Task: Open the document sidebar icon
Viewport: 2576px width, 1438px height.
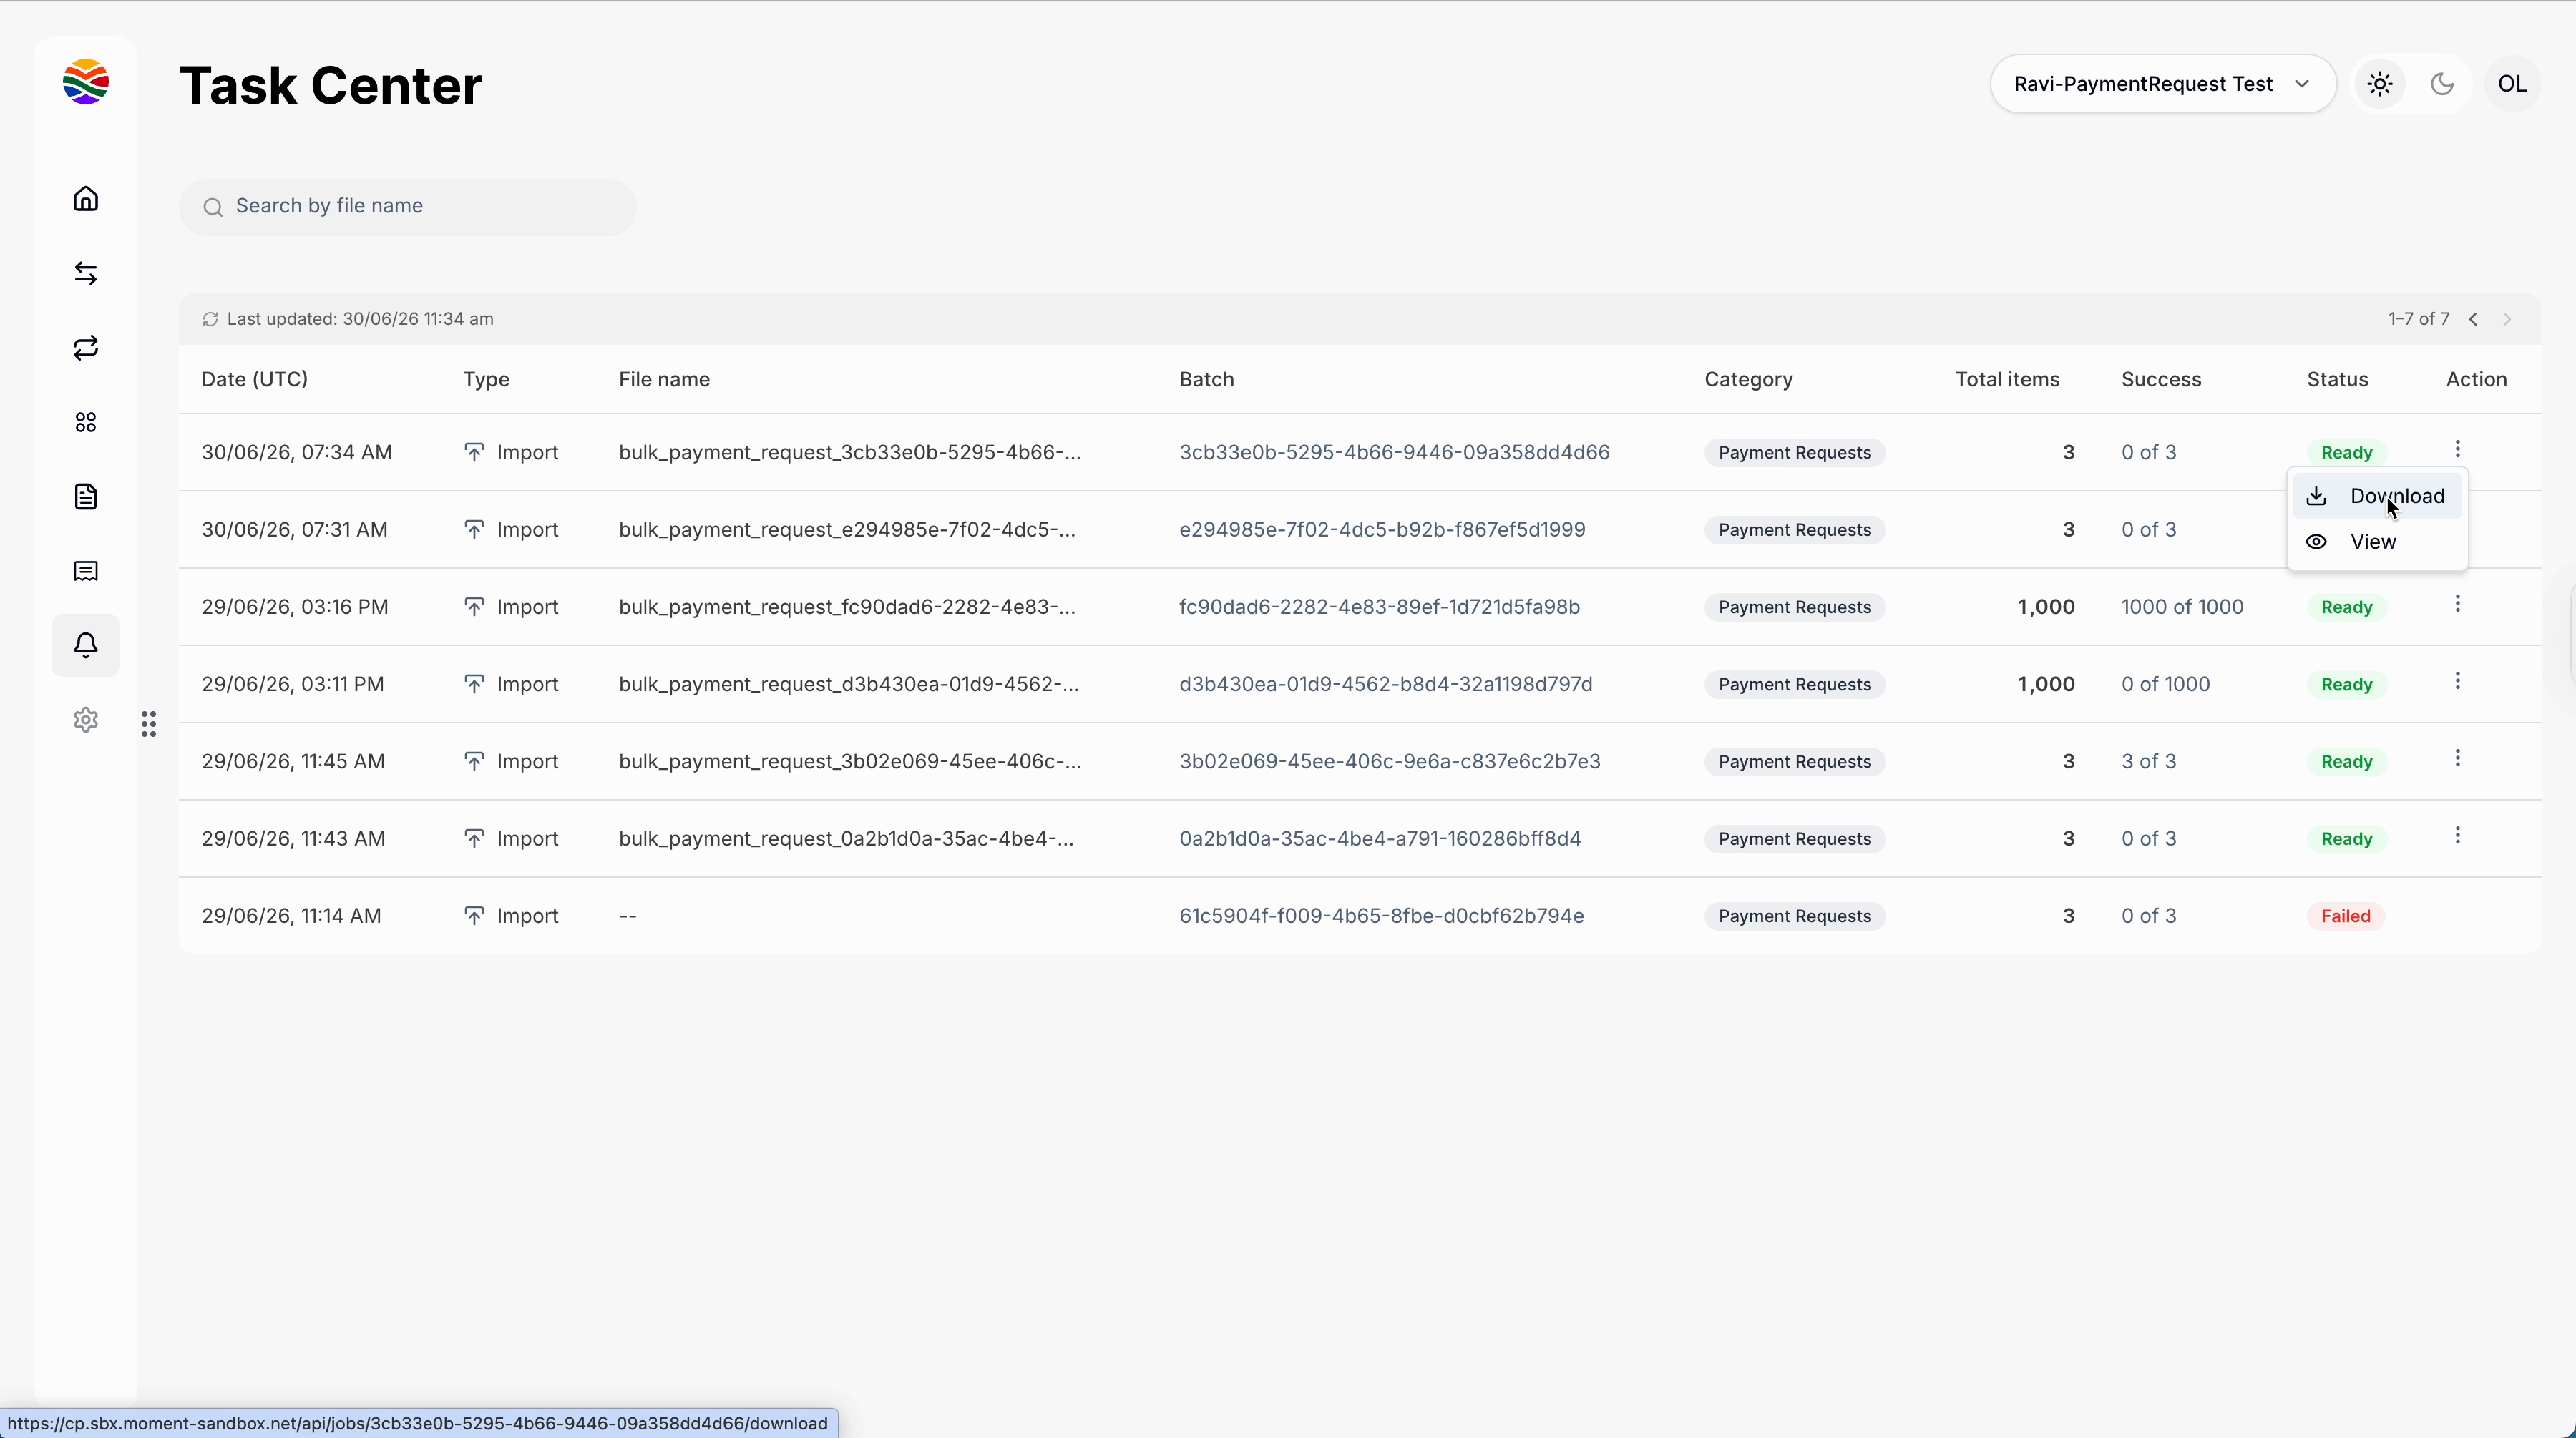Action: (86, 497)
